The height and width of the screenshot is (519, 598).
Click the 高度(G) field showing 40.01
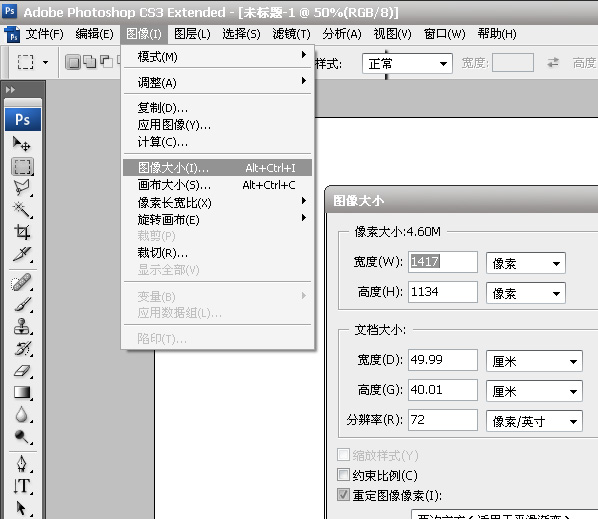pos(443,390)
